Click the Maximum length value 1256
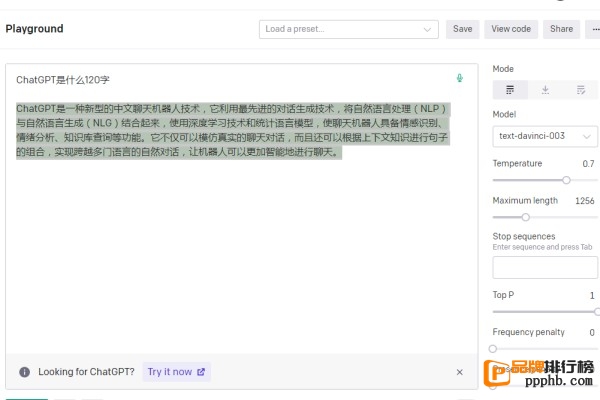The height and width of the screenshot is (400, 600). click(585, 201)
